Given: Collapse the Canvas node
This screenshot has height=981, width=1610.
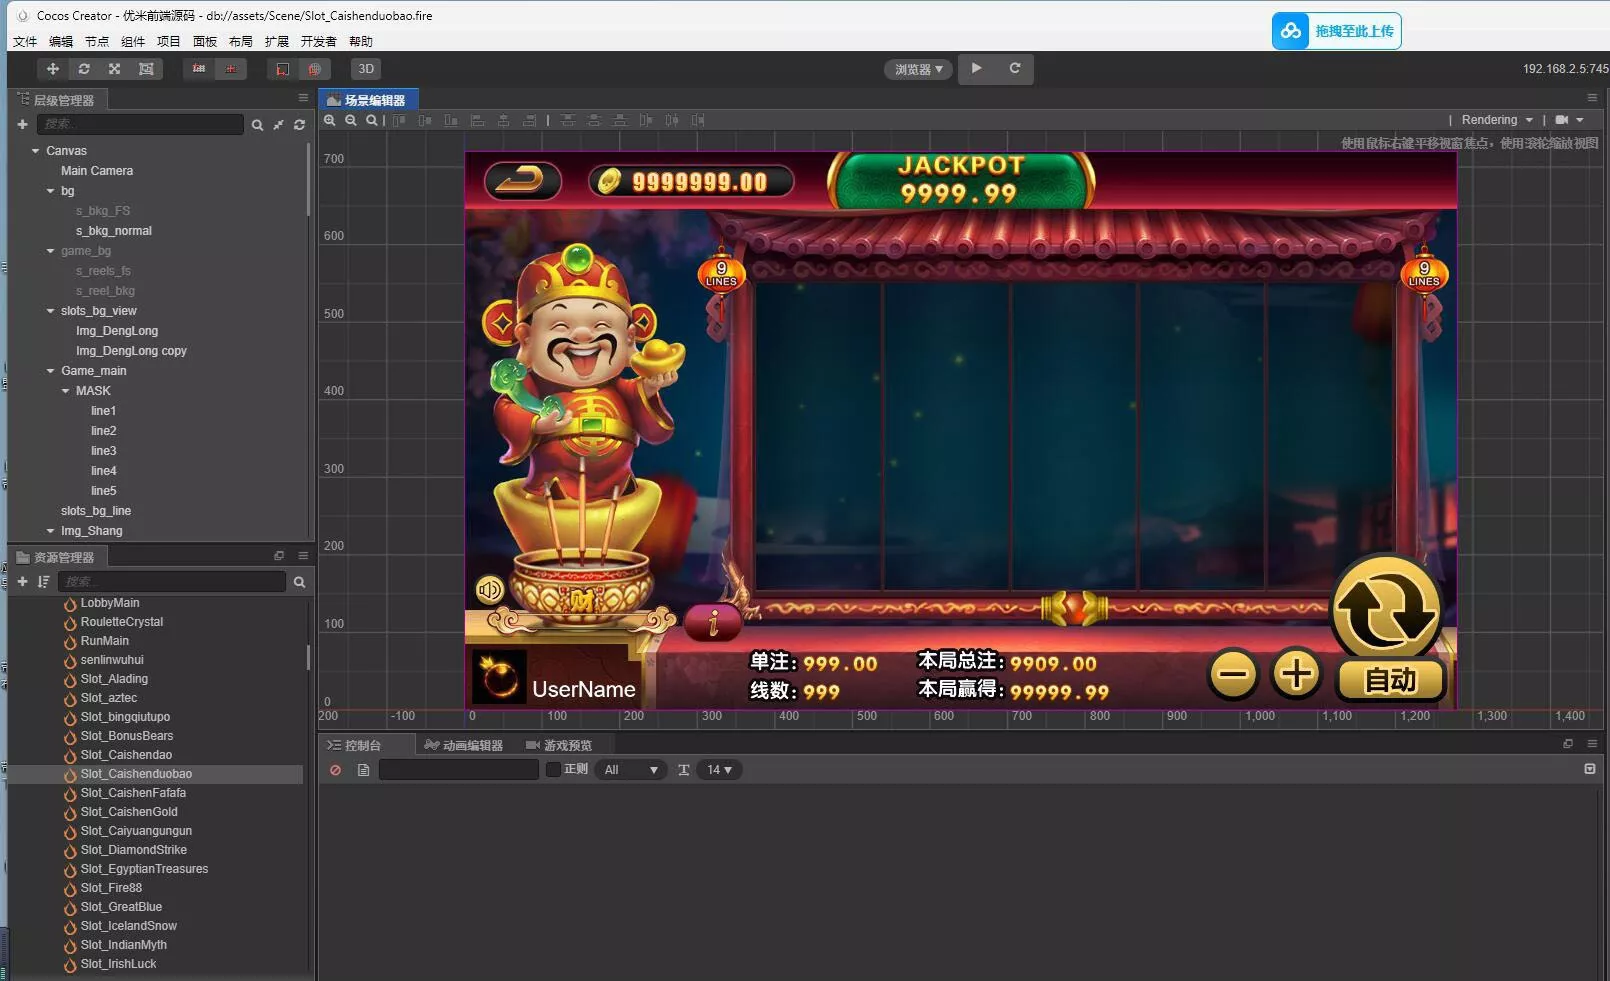Looking at the screenshot, I should pyautogui.click(x=36, y=151).
